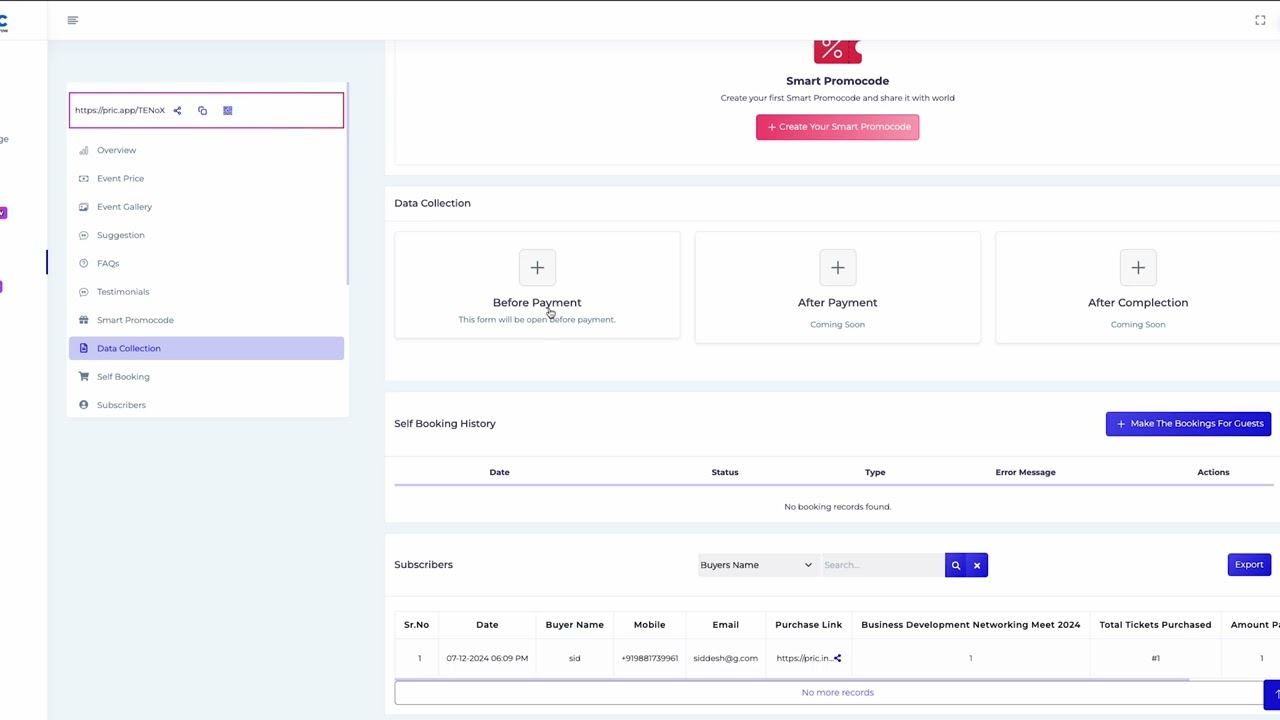The width and height of the screenshot is (1280, 720).
Task: Focus the subscribers Search field
Action: (x=882, y=565)
